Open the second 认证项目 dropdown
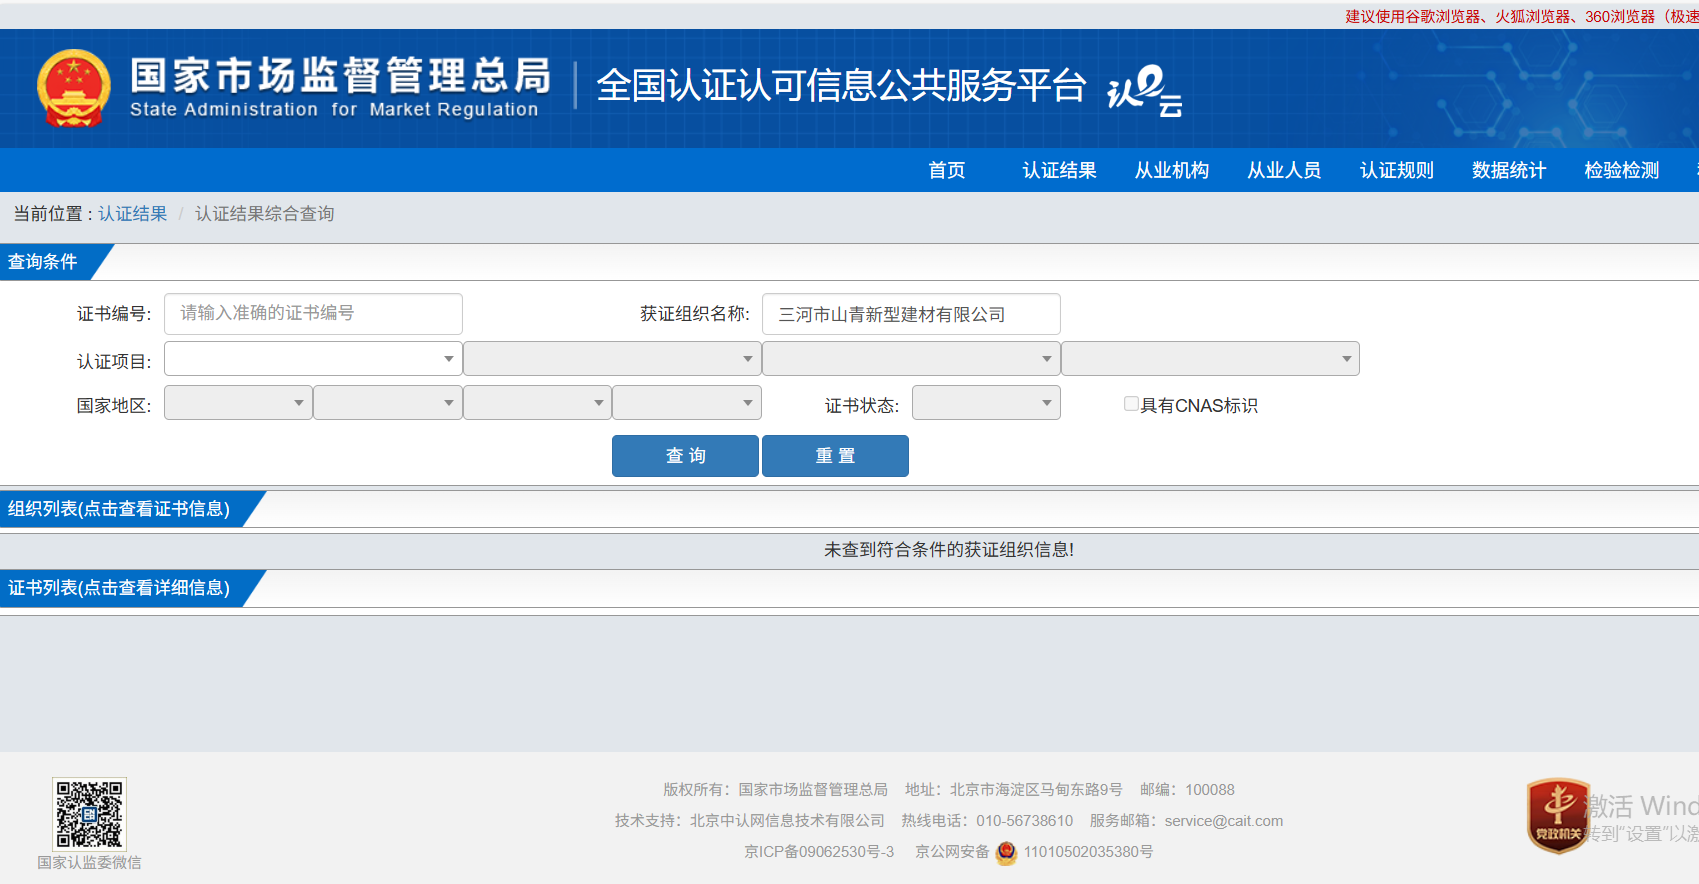 pos(612,359)
